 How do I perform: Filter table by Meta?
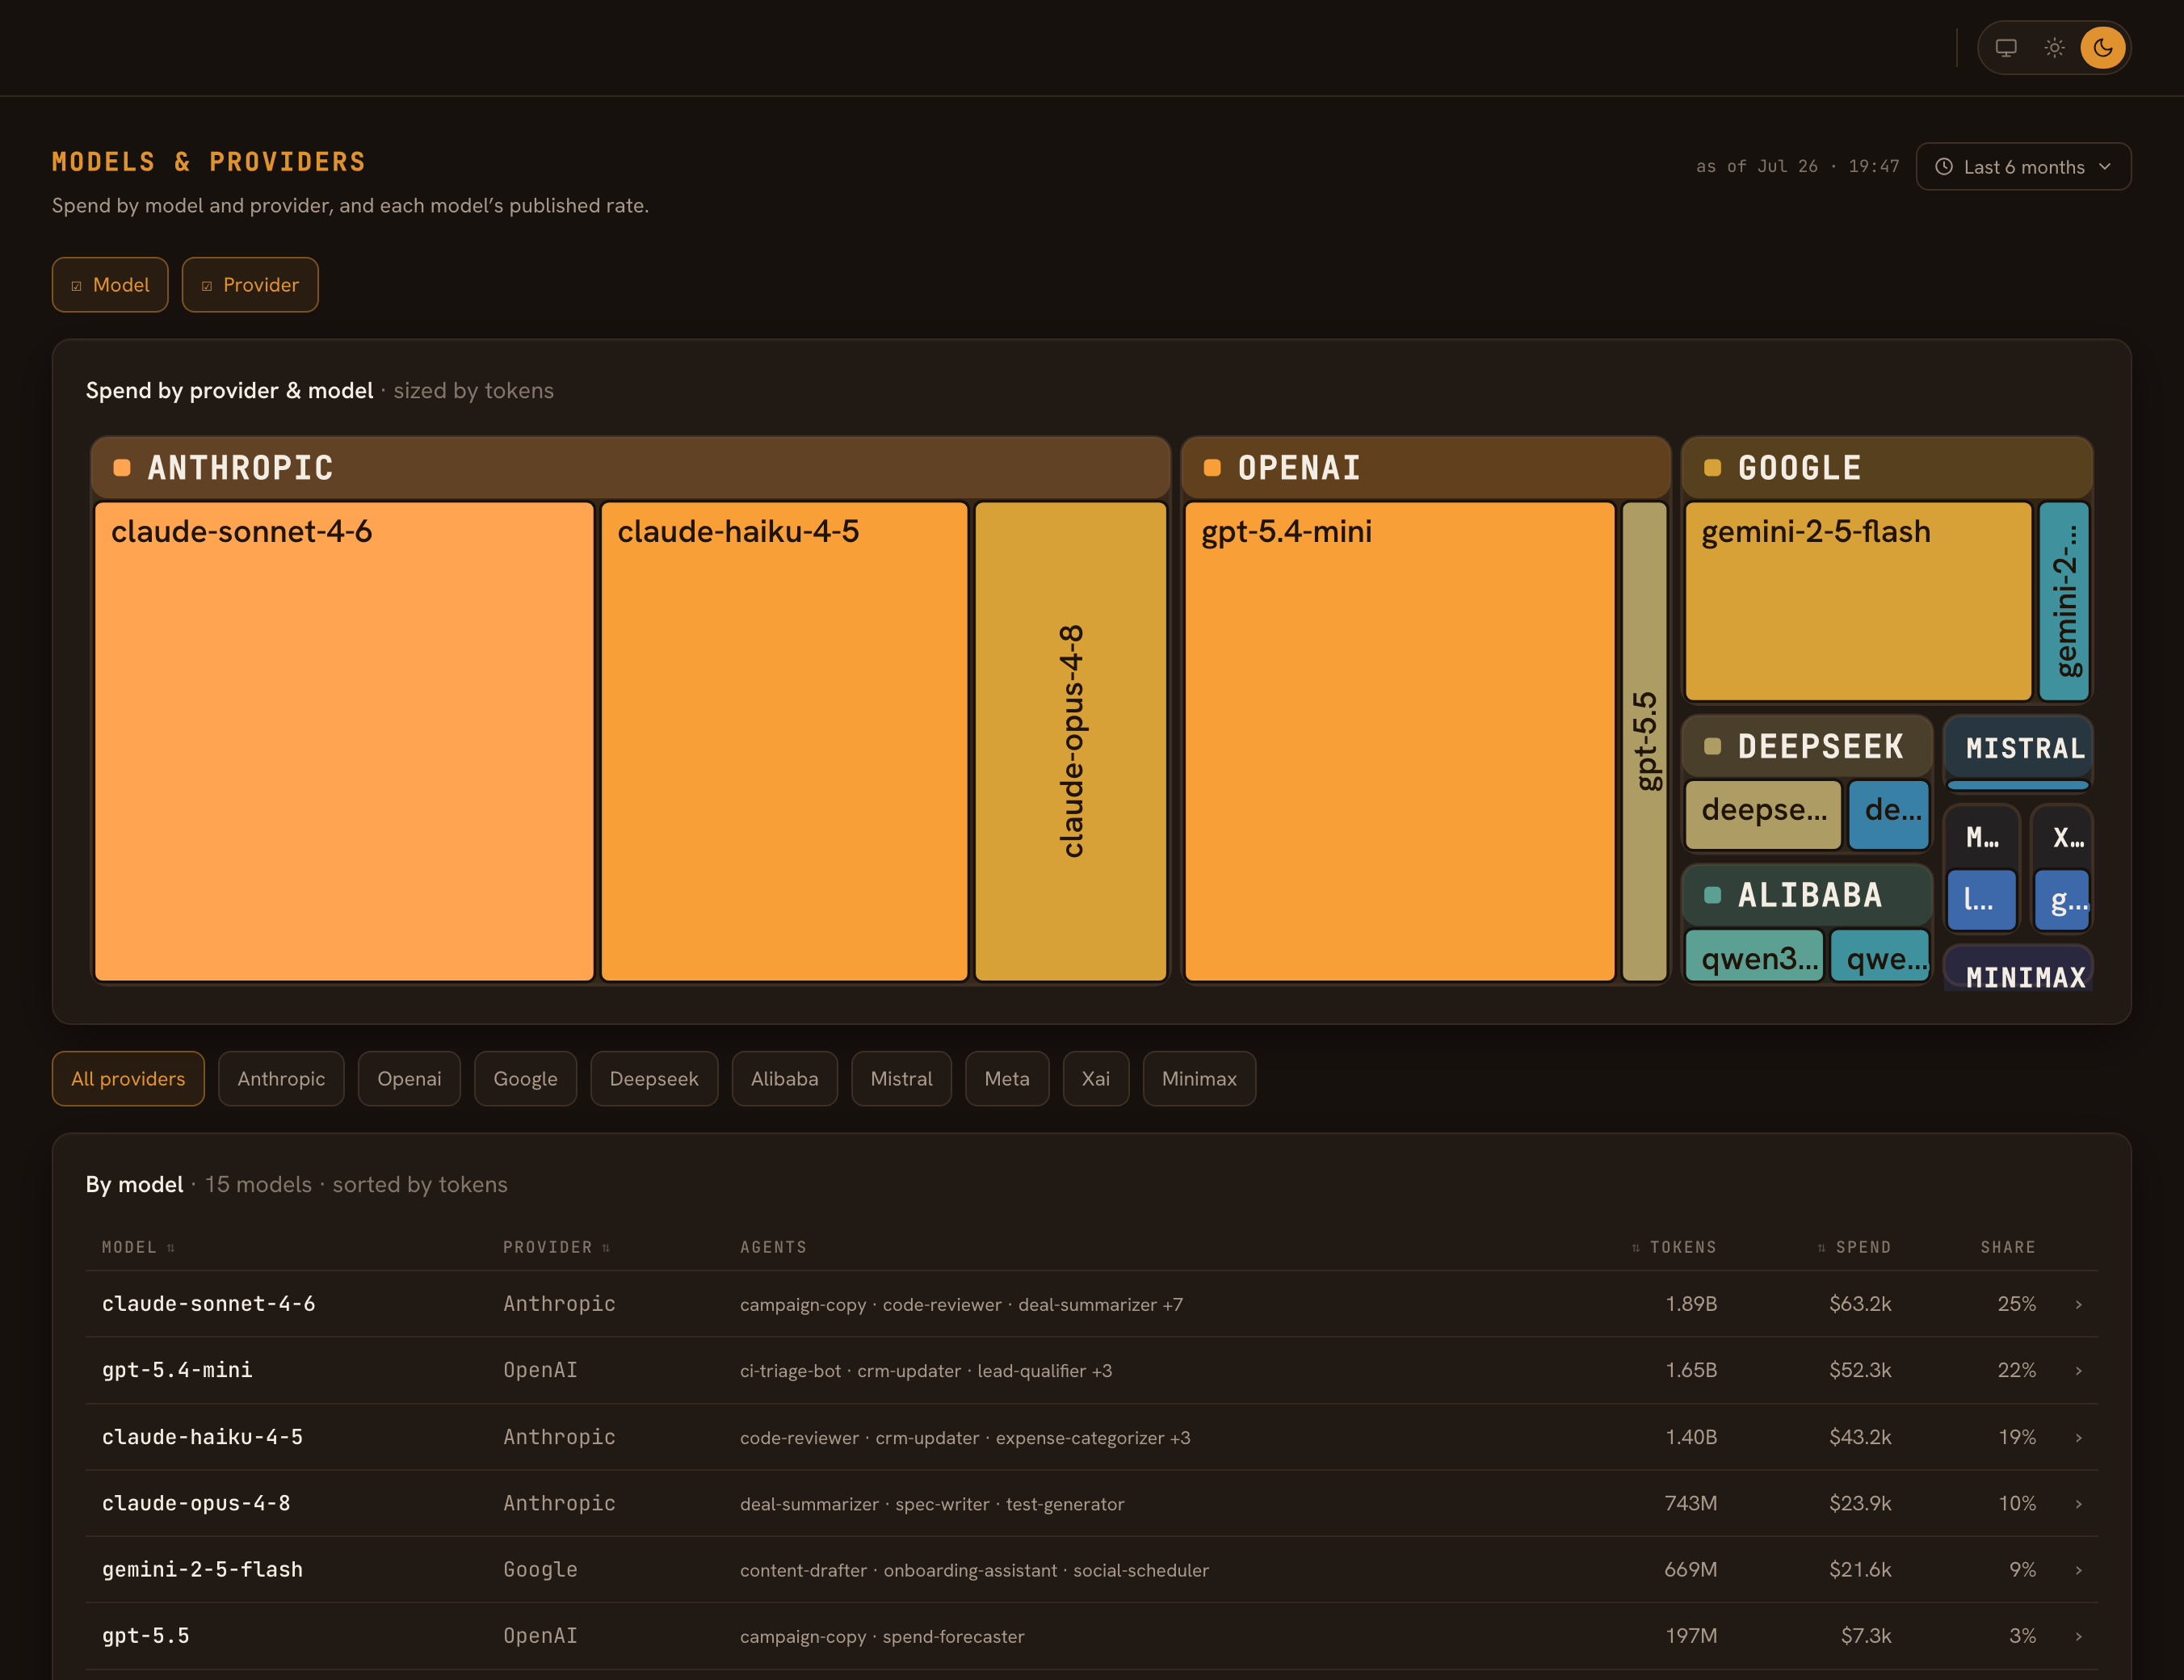1007,1079
